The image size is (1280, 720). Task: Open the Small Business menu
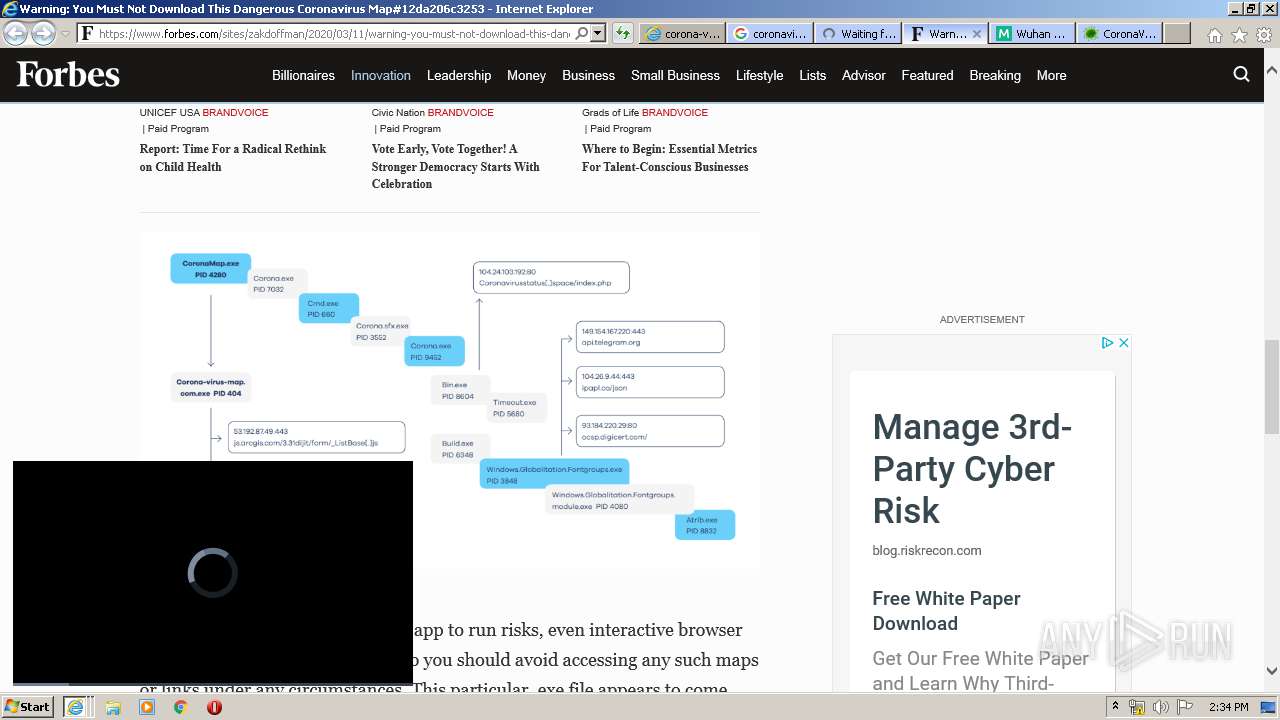coord(675,75)
